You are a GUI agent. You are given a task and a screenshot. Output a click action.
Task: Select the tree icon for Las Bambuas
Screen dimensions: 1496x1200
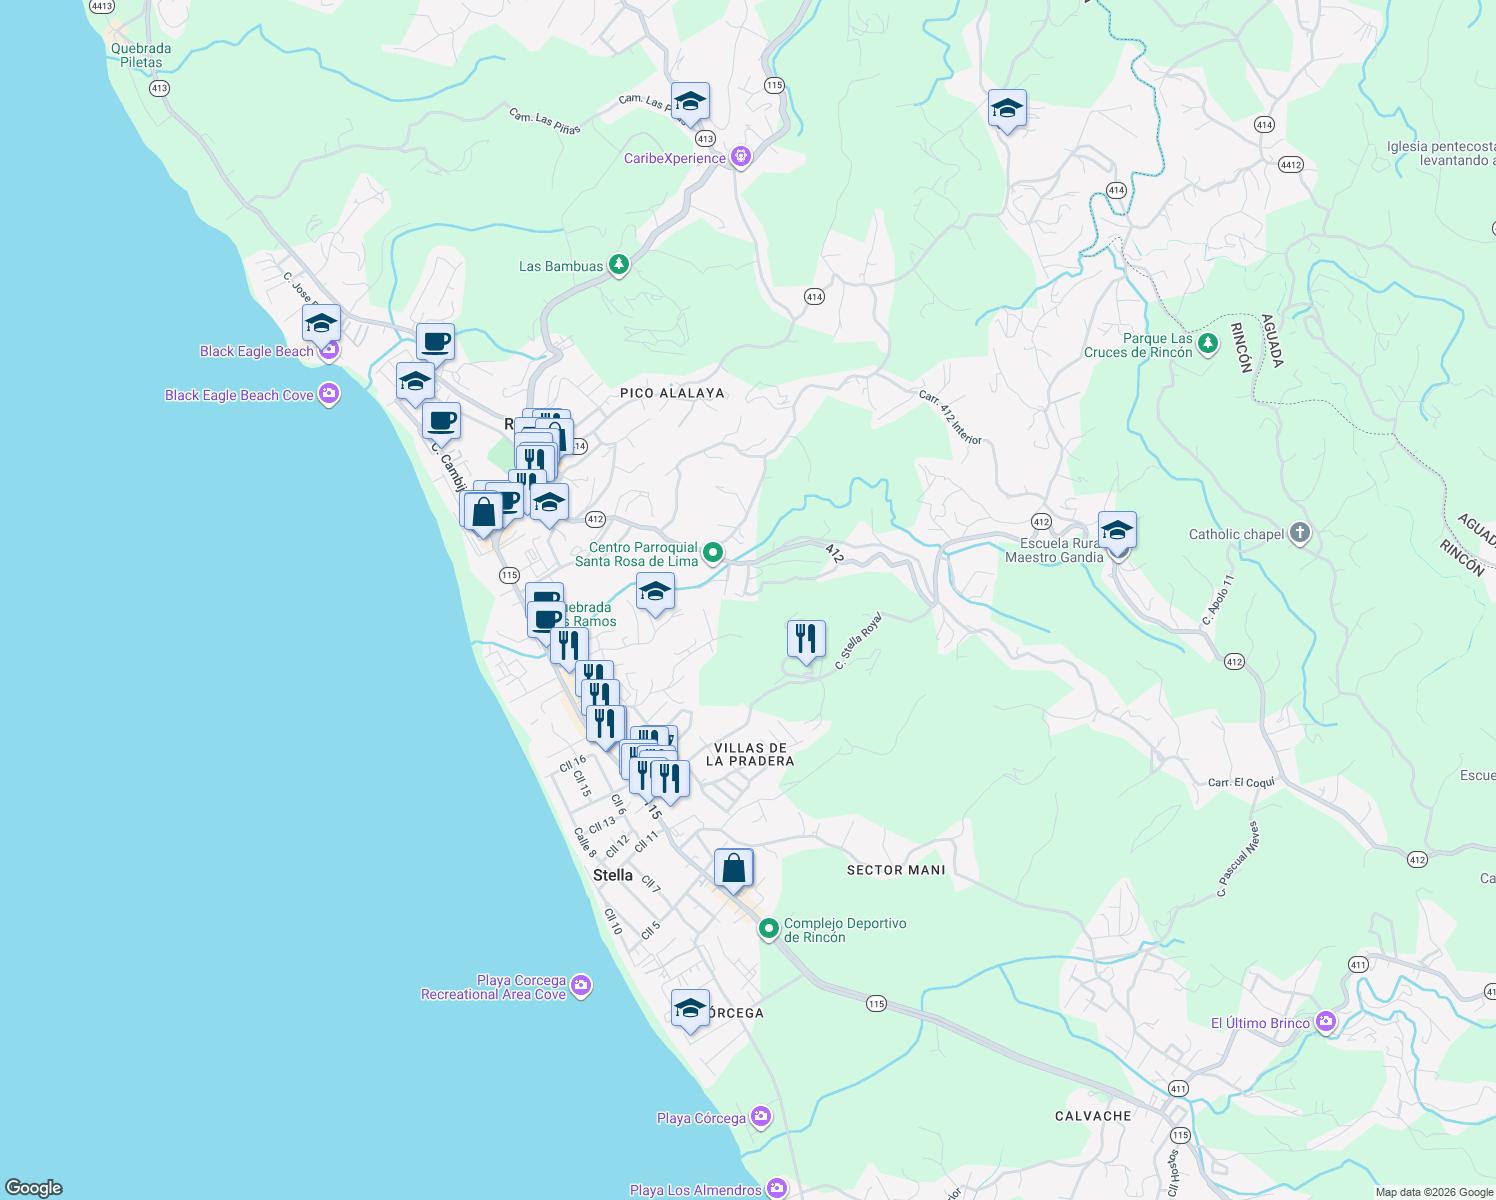619,264
